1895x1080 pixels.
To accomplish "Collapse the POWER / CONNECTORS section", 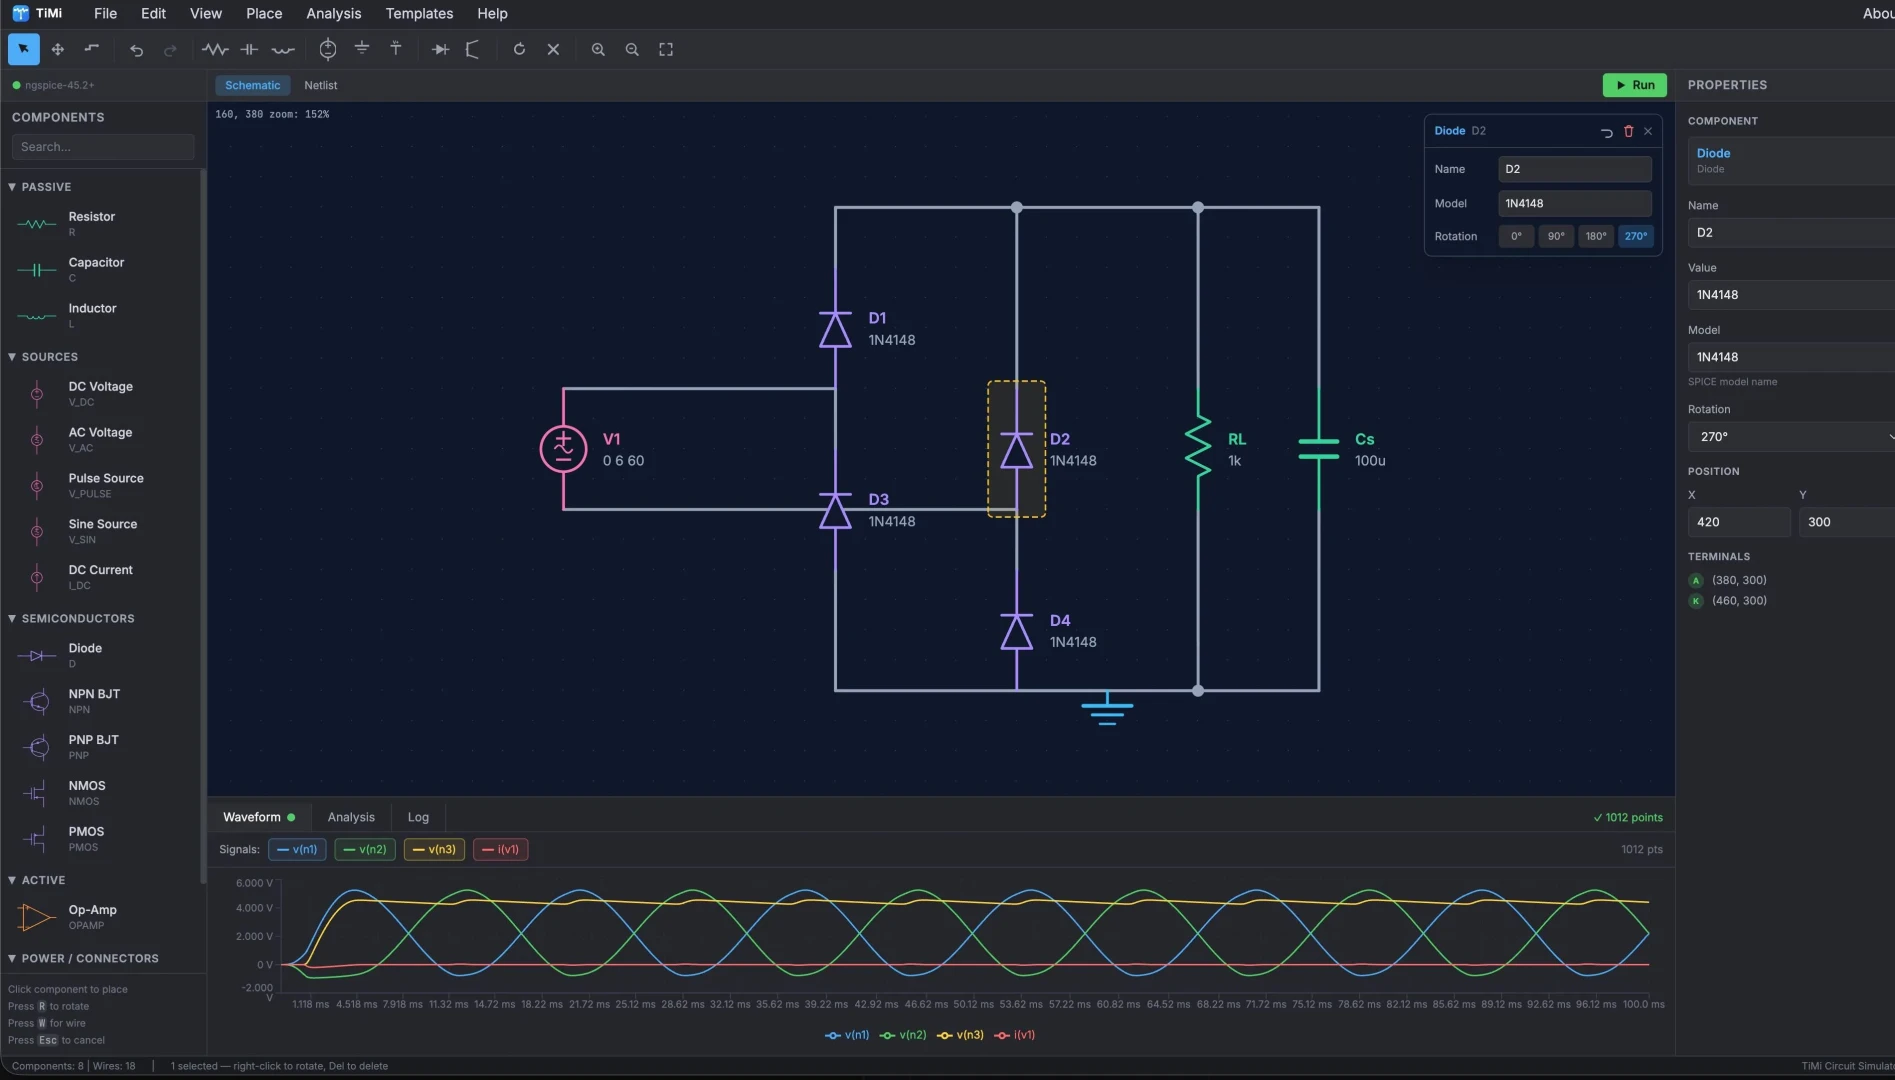I will pos(84,958).
